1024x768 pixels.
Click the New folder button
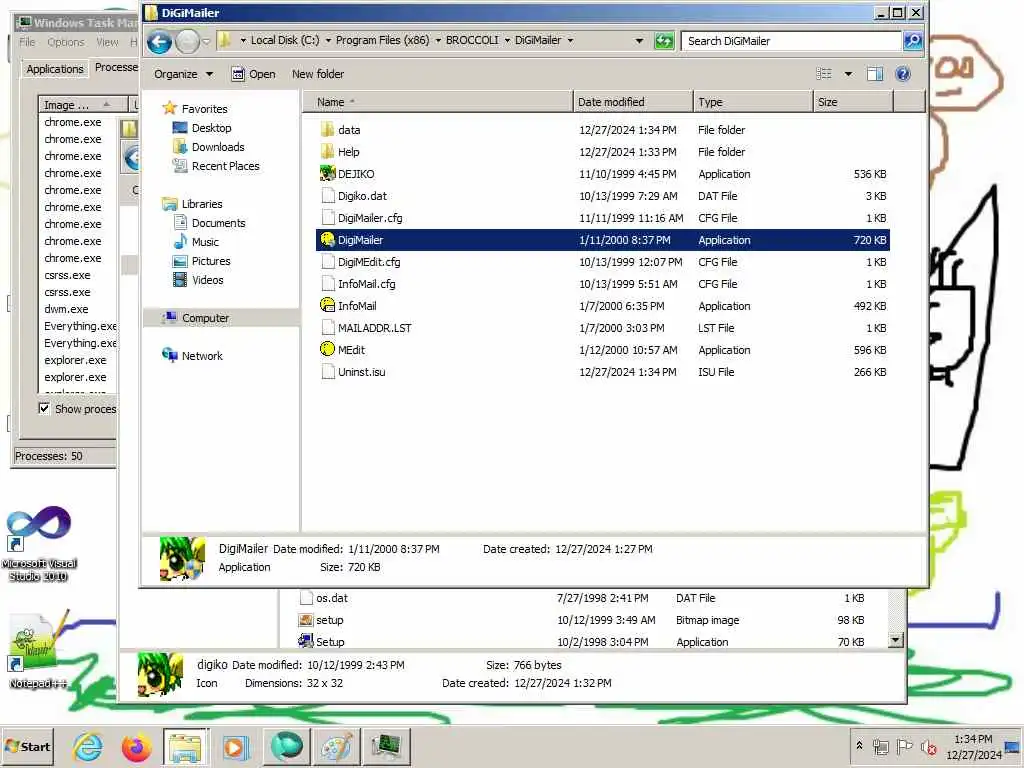[317, 74]
